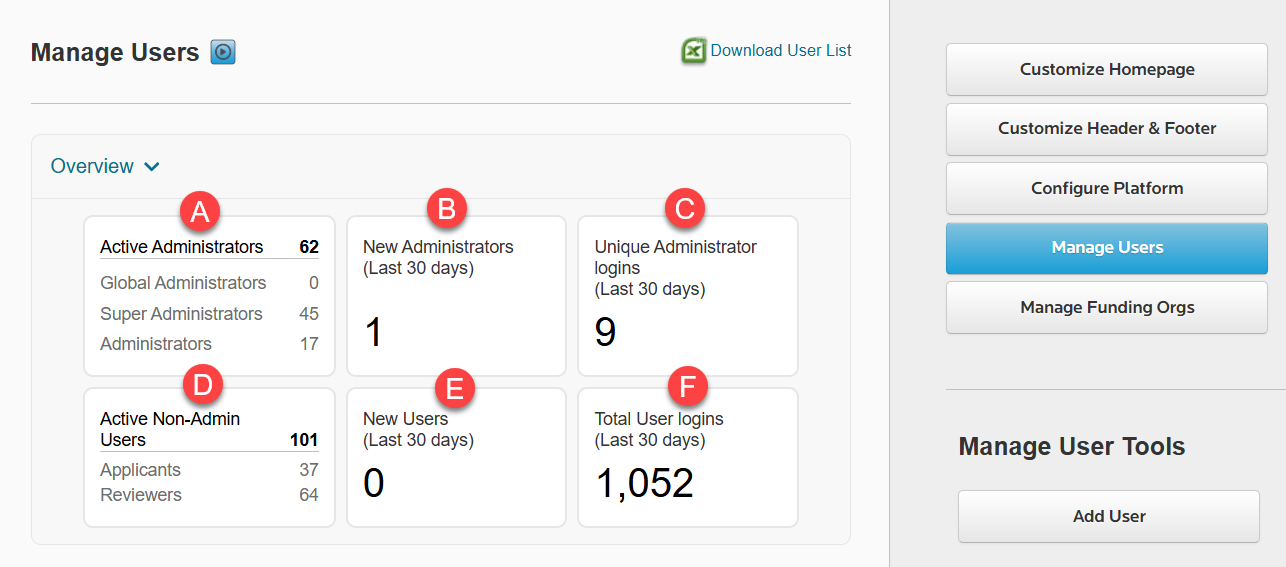Click the Applicants 37 row
This screenshot has height=567, width=1286.
pos(209,470)
